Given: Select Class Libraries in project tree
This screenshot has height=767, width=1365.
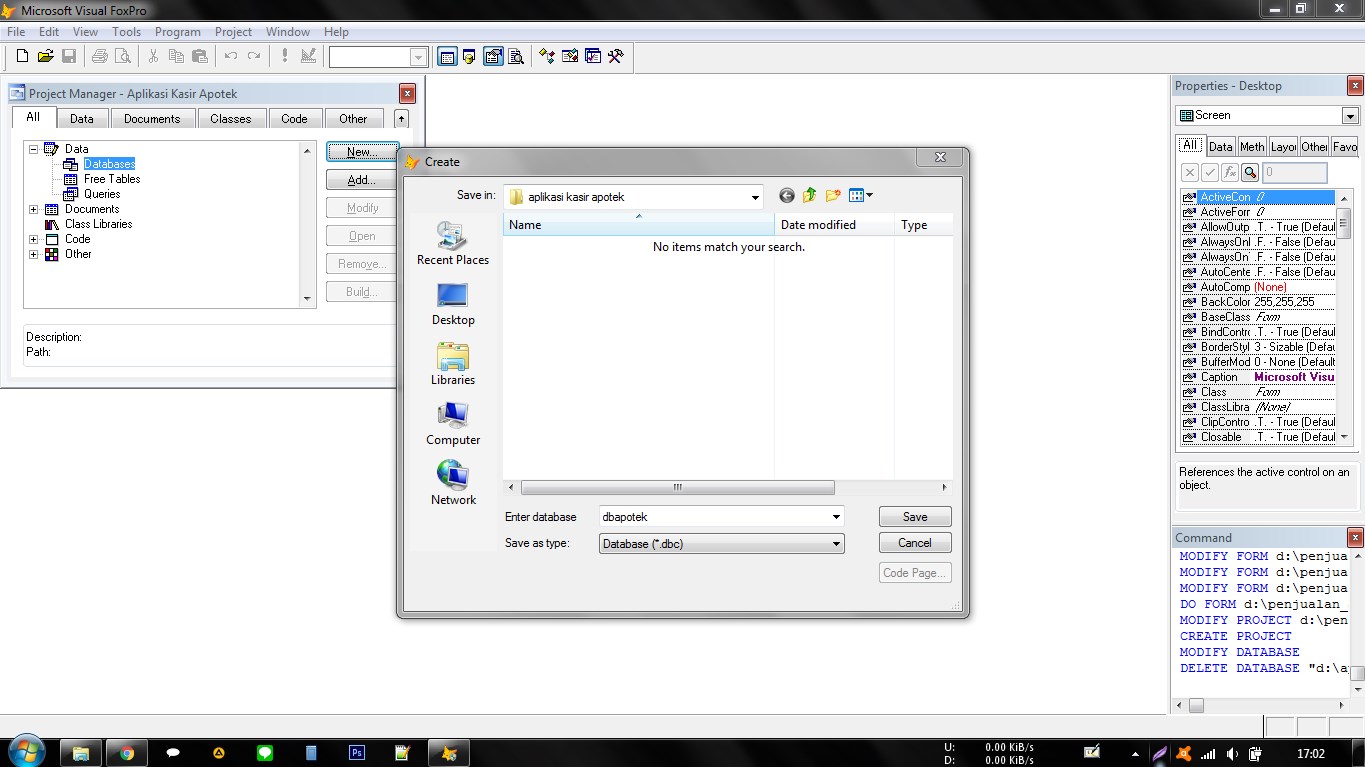Looking at the screenshot, I should (x=98, y=224).
